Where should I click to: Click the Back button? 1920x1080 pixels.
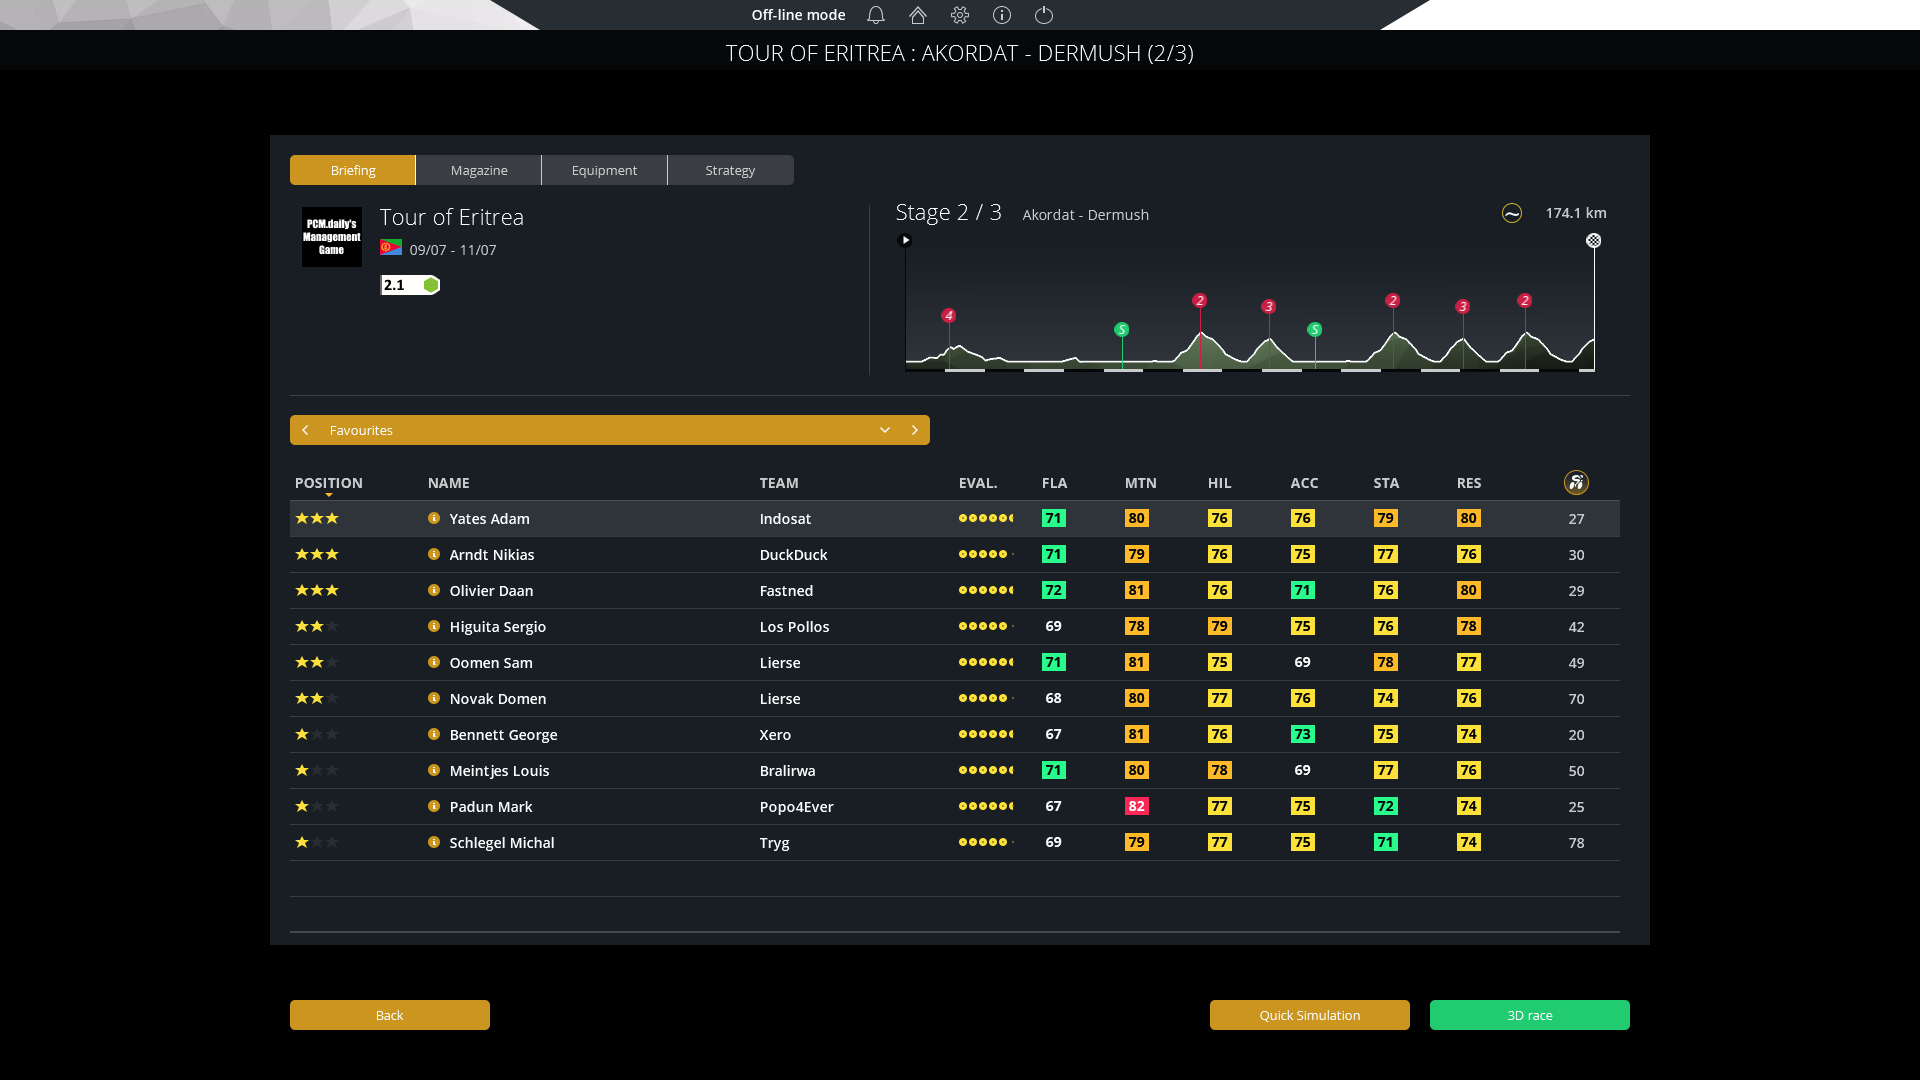[x=390, y=1015]
